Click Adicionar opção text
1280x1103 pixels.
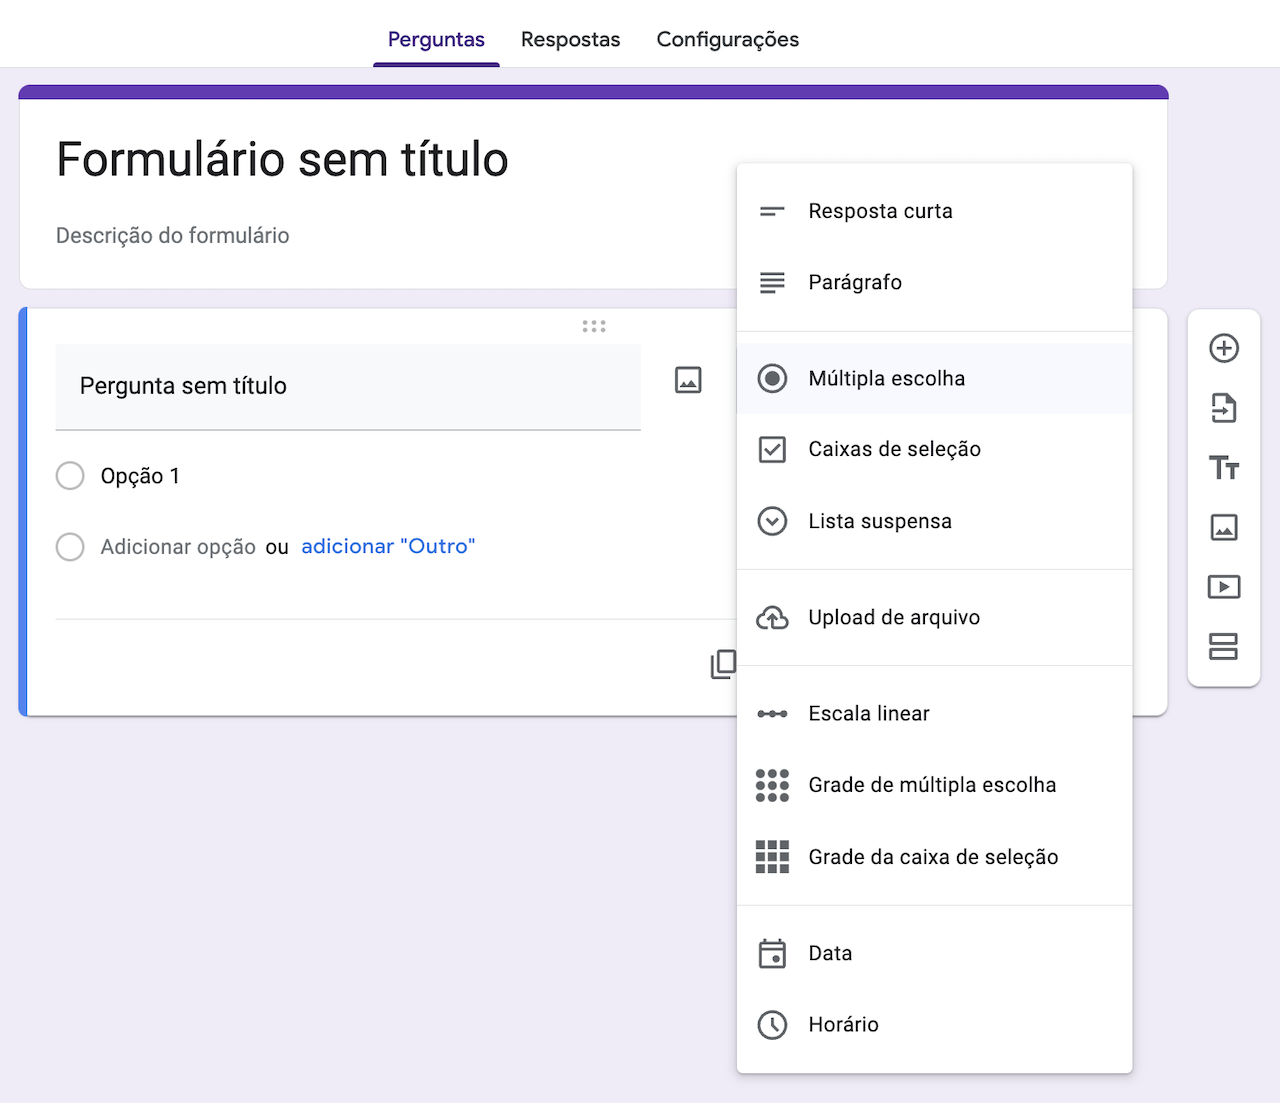(x=178, y=547)
